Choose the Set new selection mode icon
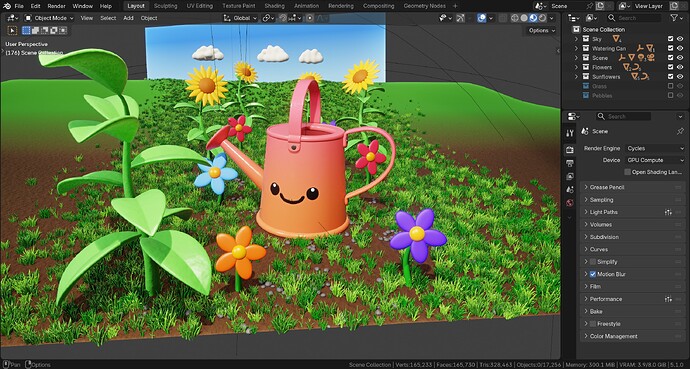The height and width of the screenshot is (369, 690). pyautogui.click(x=26, y=30)
